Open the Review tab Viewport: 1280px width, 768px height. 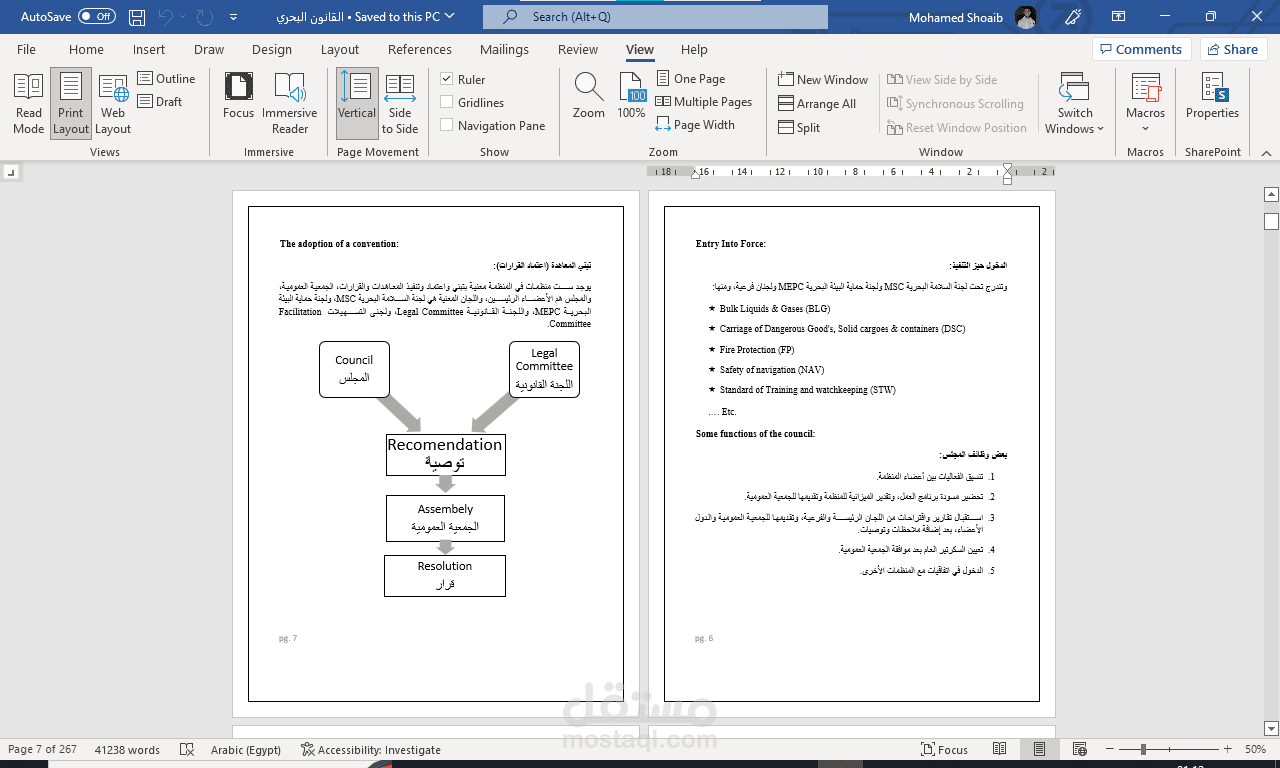tap(578, 49)
